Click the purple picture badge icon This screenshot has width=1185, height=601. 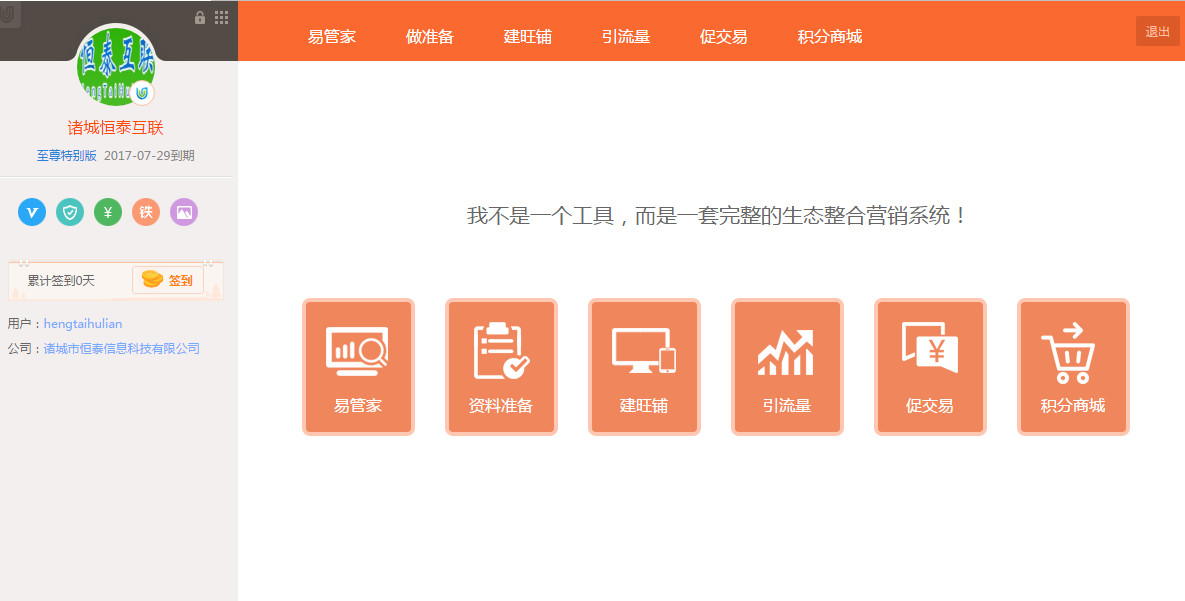tap(184, 212)
